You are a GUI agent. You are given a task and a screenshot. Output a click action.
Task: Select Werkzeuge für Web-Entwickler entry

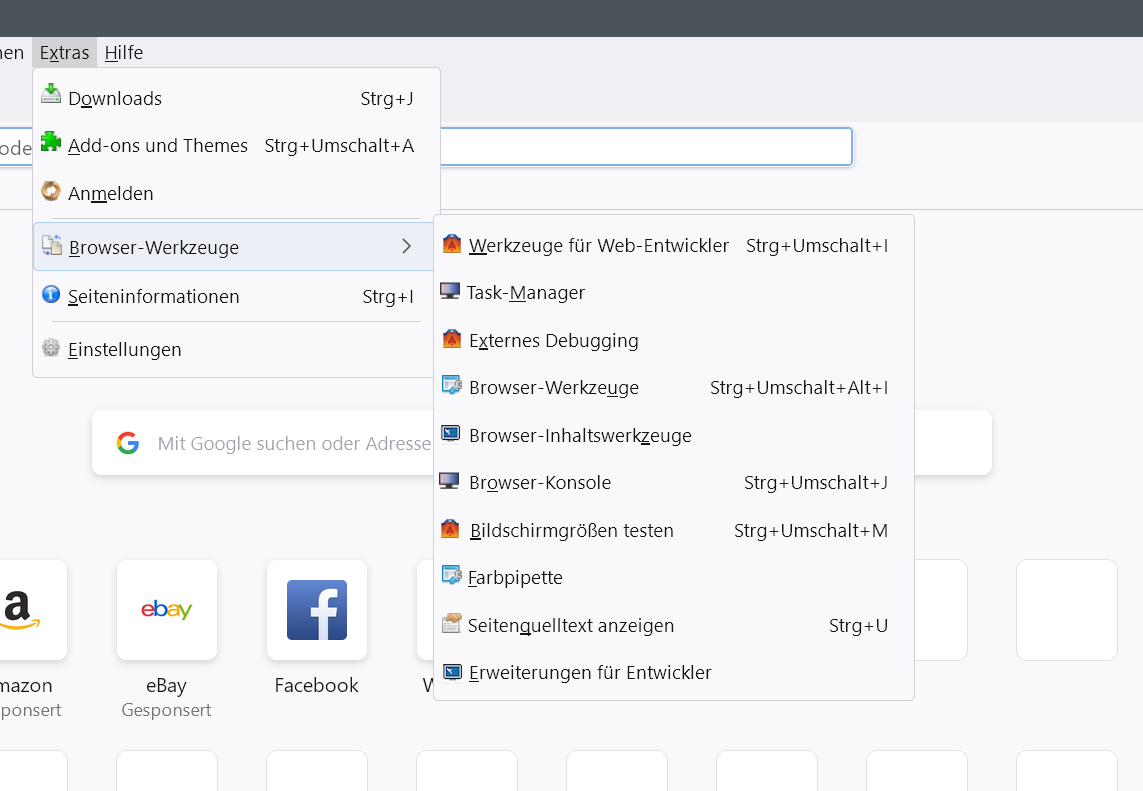pyautogui.click(x=598, y=245)
